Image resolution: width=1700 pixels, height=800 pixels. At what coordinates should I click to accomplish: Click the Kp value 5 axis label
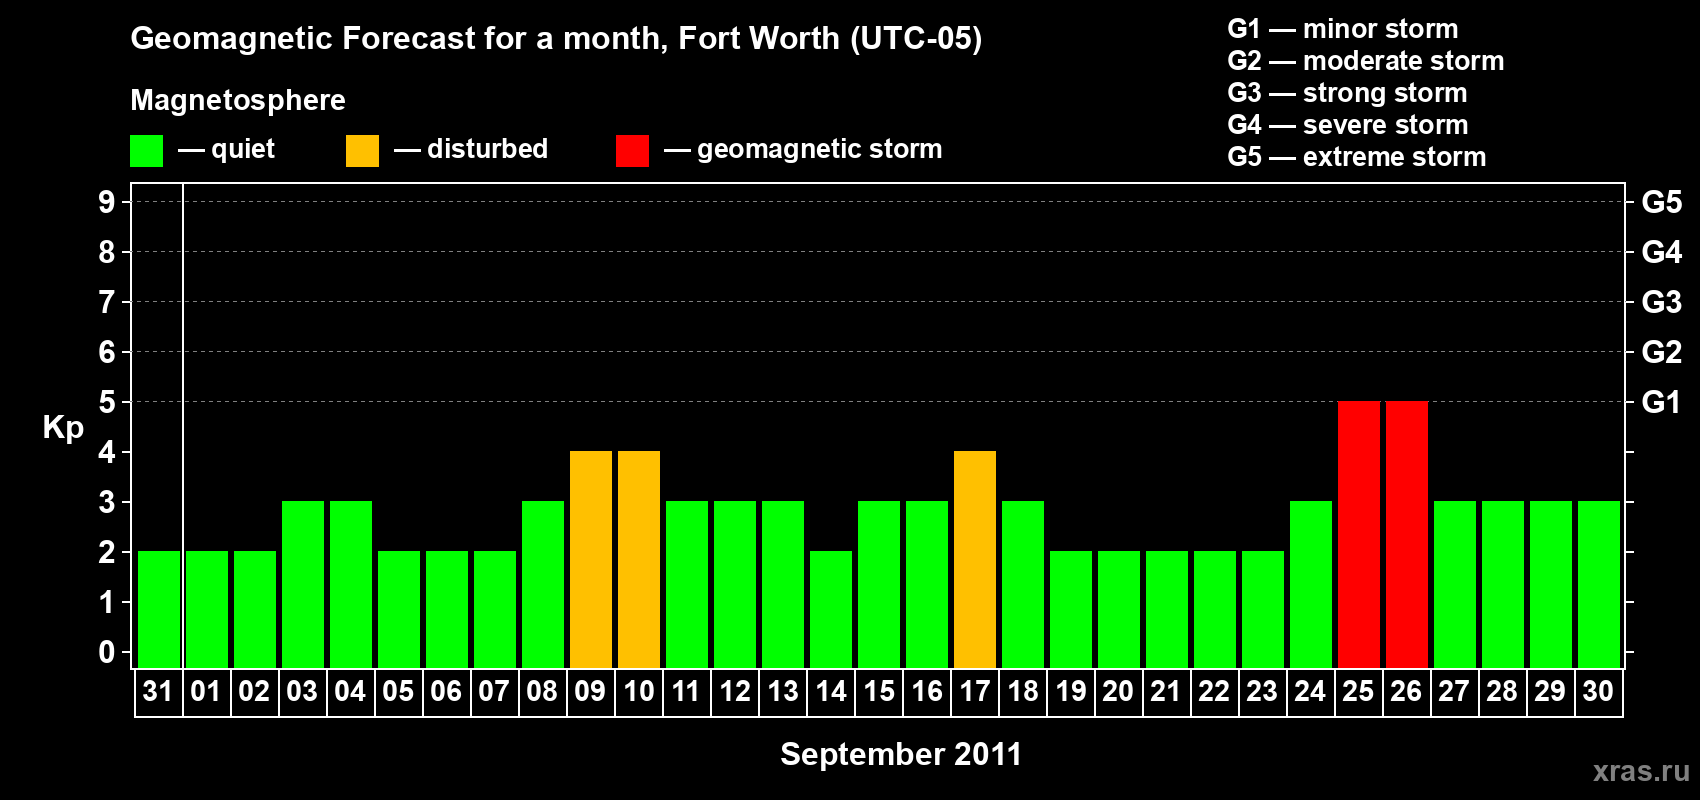(107, 402)
